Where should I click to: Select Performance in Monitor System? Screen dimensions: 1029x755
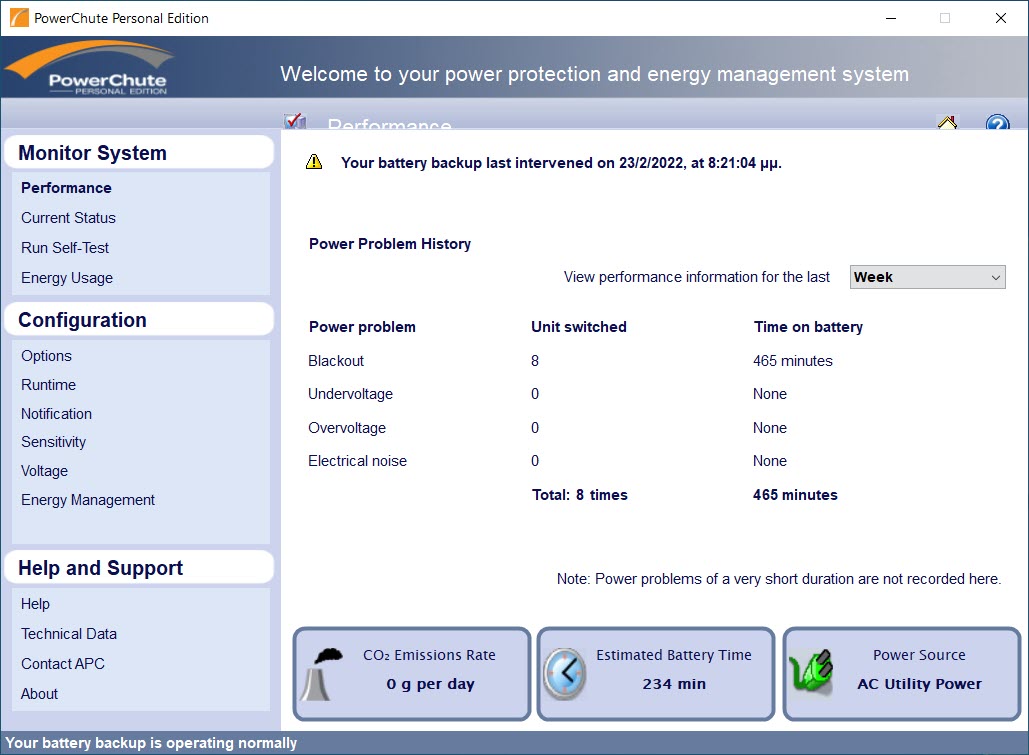[66, 188]
